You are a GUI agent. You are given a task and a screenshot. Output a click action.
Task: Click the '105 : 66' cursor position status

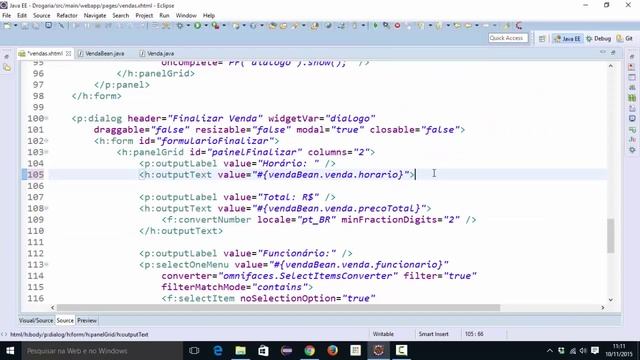tap(474, 334)
